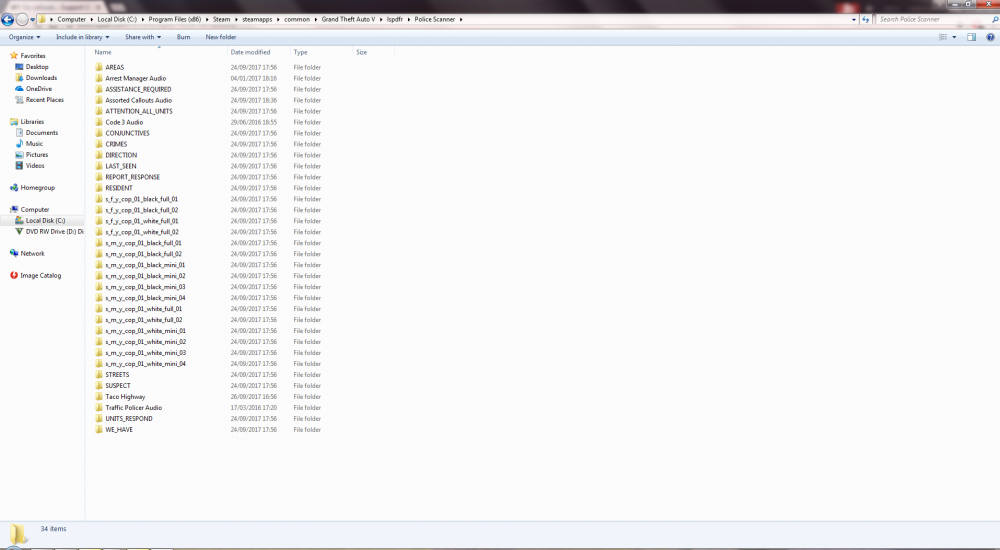Click the ASSISTANCE_REQUIRED folder icon
This screenshot has height=550, width=1000.
tap(99, 89)
